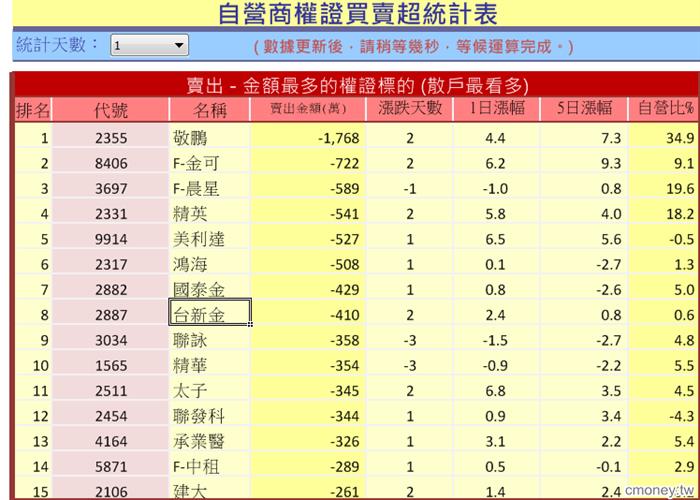Click the 漲跌天數 column header
700x500 pixels.
[409, 109]
